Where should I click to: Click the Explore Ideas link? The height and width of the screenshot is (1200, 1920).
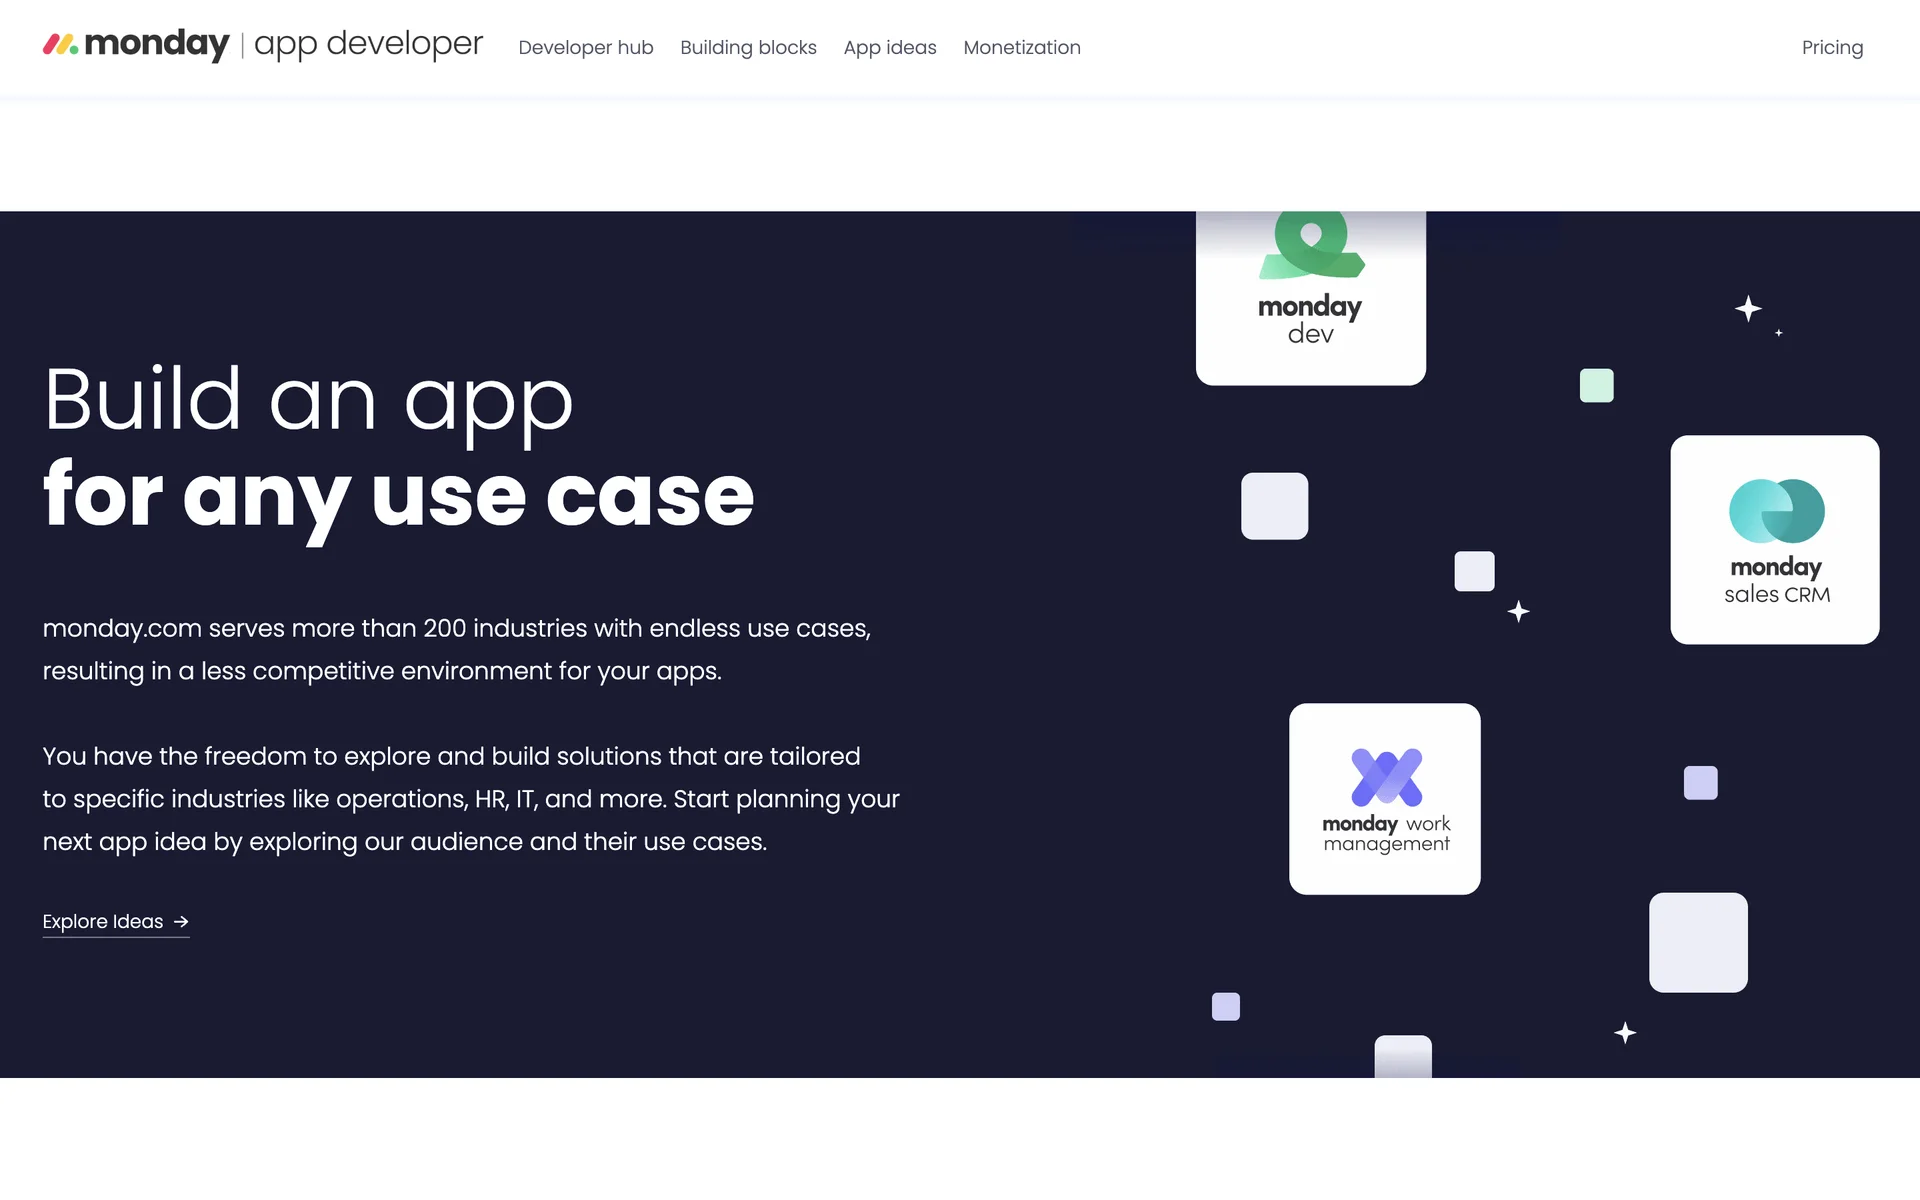point(103,921)
